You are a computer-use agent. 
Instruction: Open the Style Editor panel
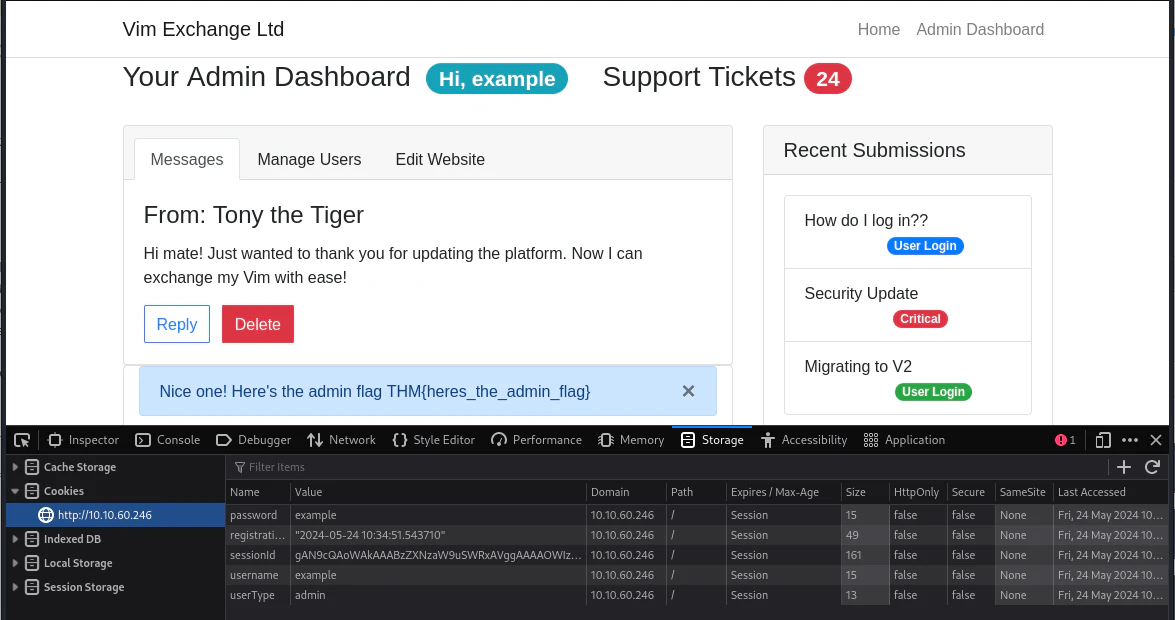[x=433, y=440]
